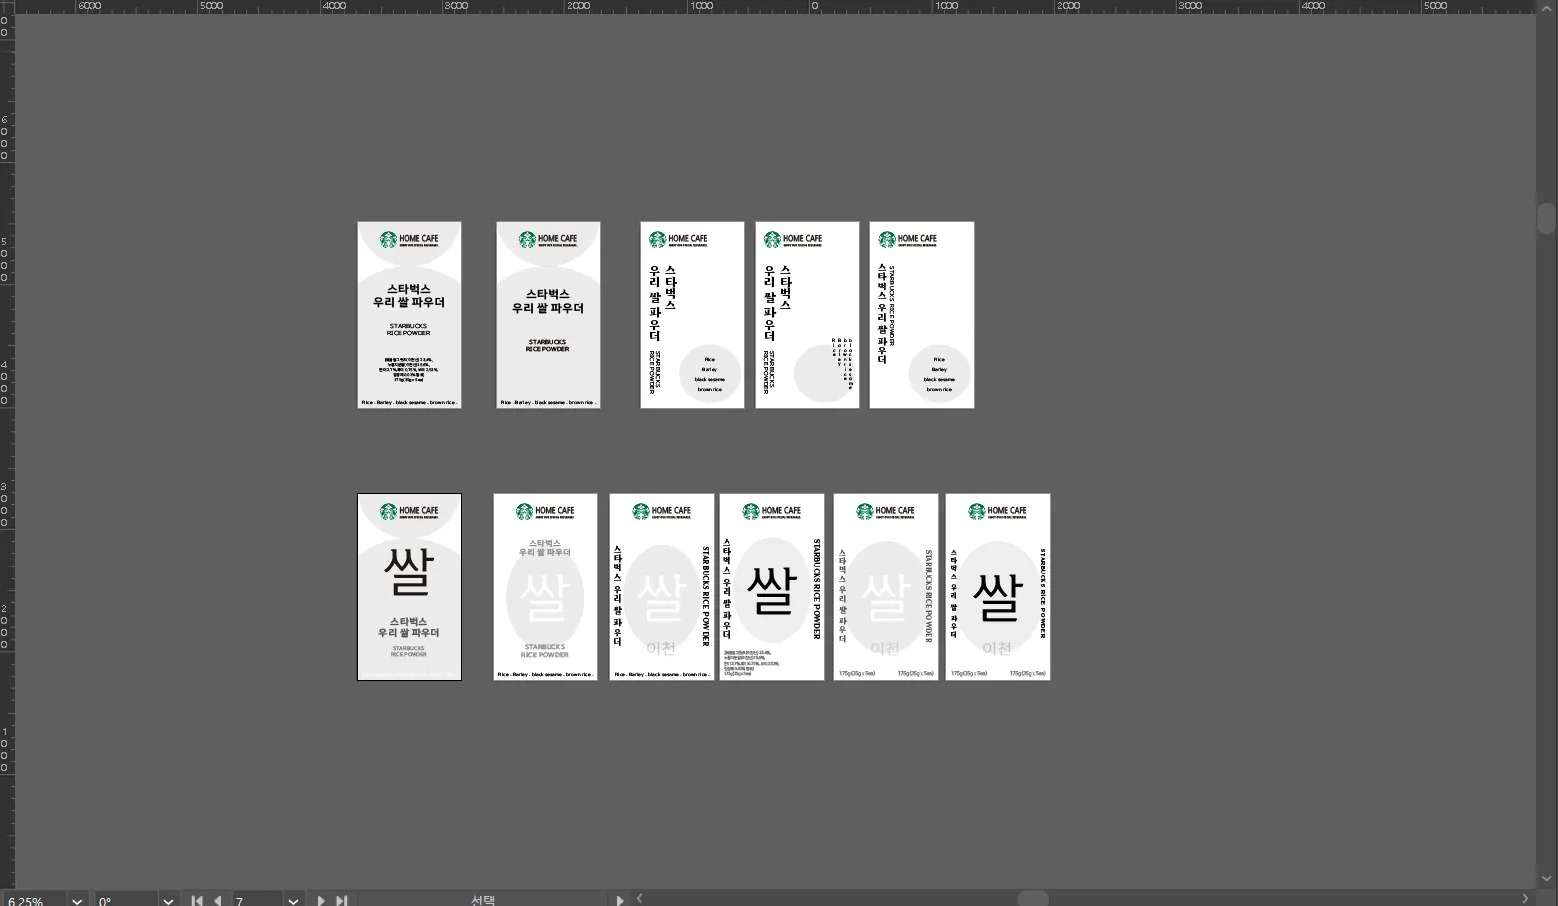Click the vertical scrollbar thumb
The width and height of the screenshot is (1558, 906).
1547,218
